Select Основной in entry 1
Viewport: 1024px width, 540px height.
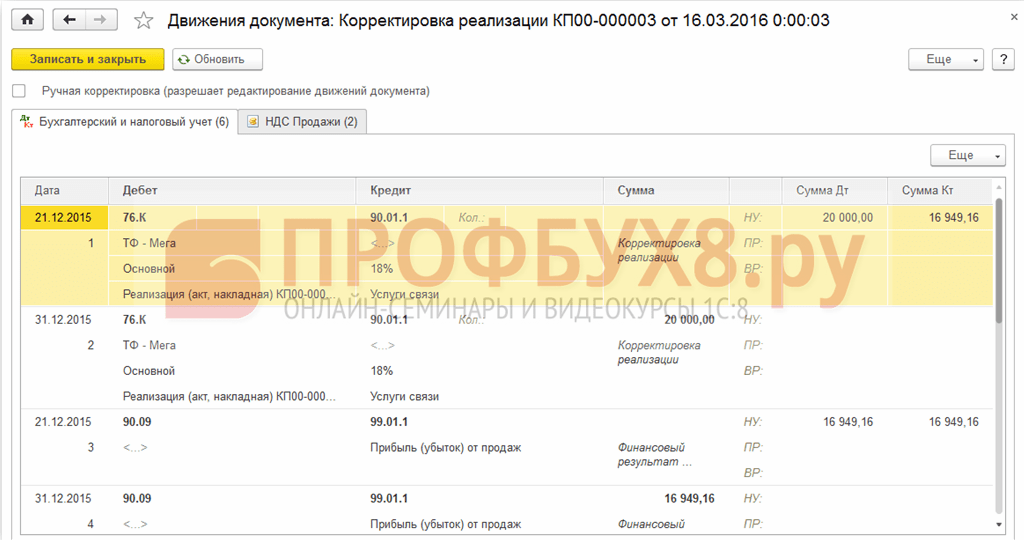(149, 269)
